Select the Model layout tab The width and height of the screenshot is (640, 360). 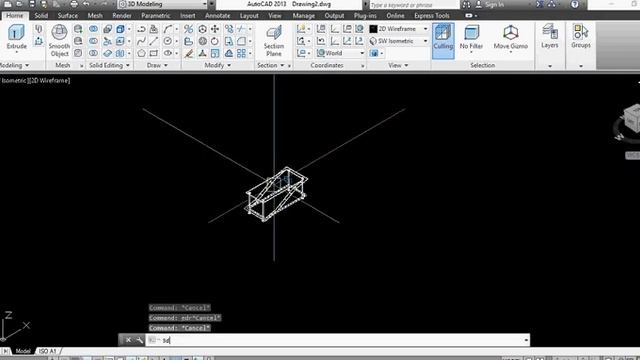tap(23, 351)
